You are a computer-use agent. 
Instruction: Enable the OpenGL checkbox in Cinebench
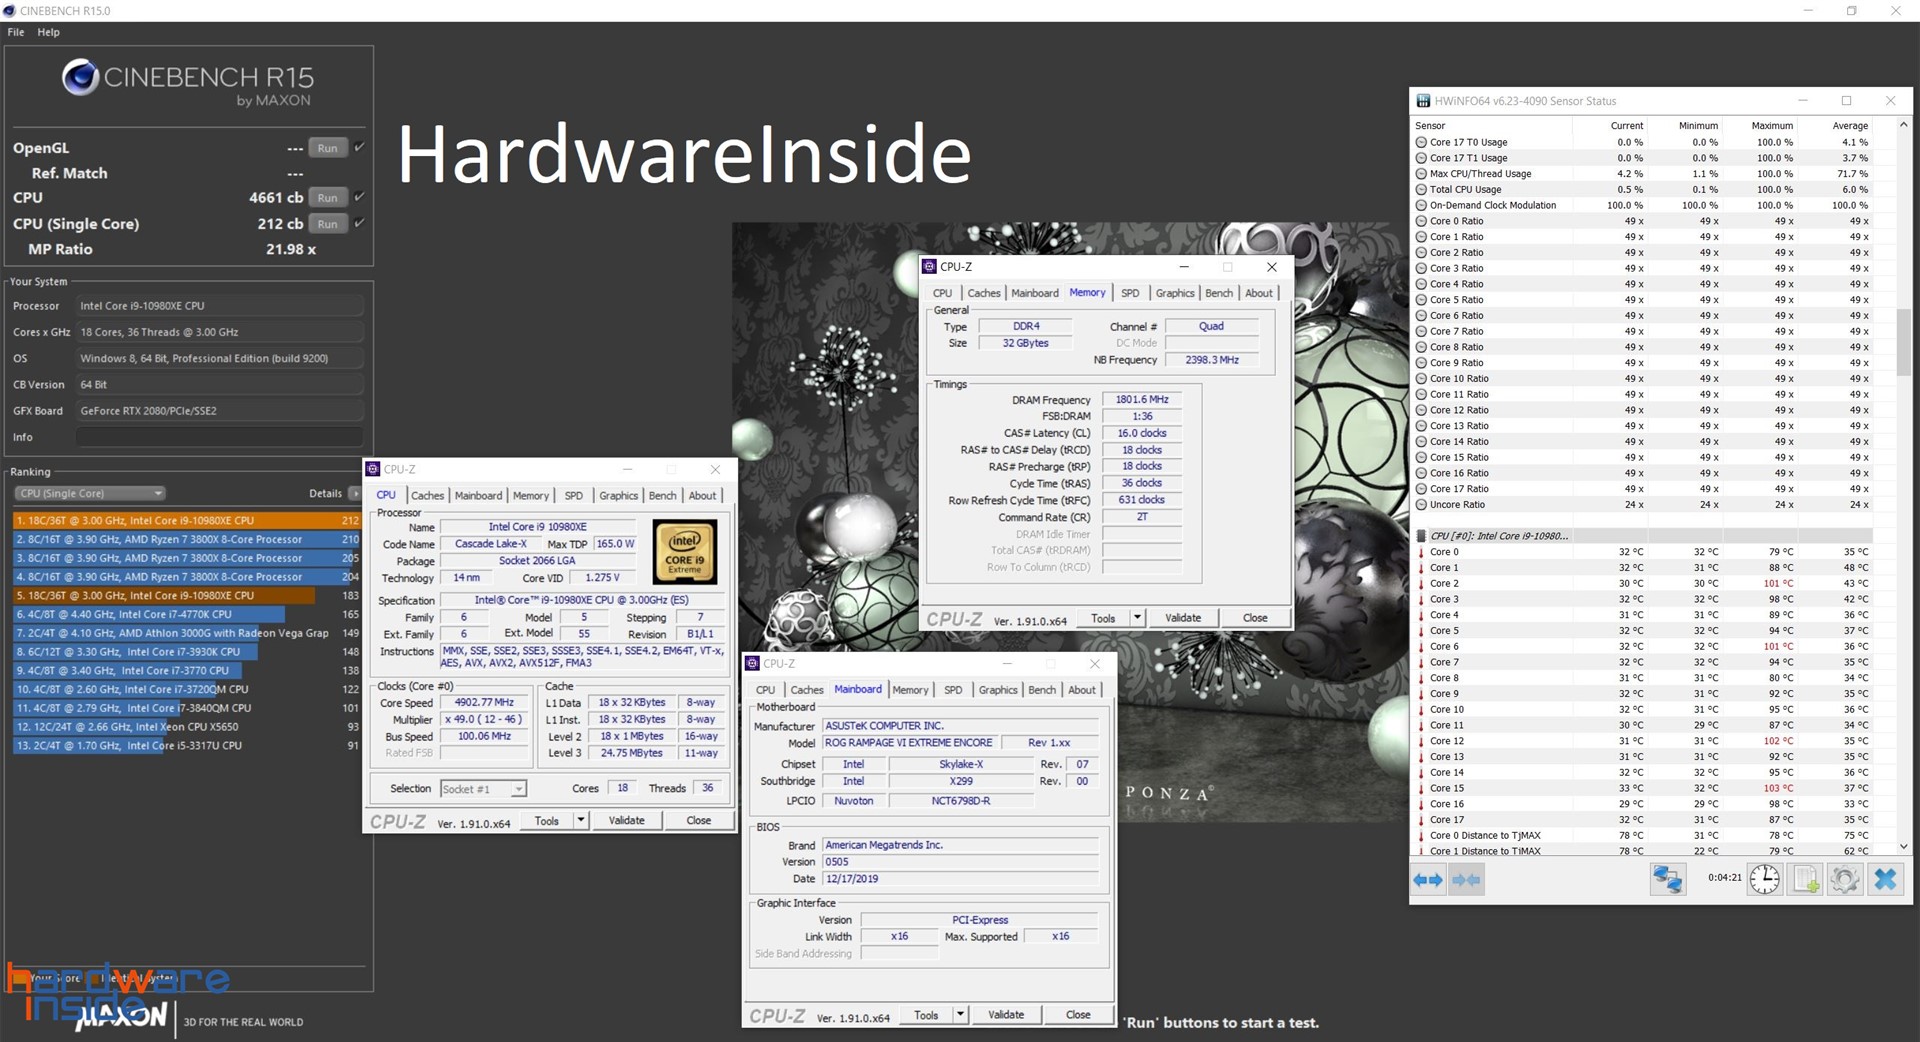coord(357,147)
